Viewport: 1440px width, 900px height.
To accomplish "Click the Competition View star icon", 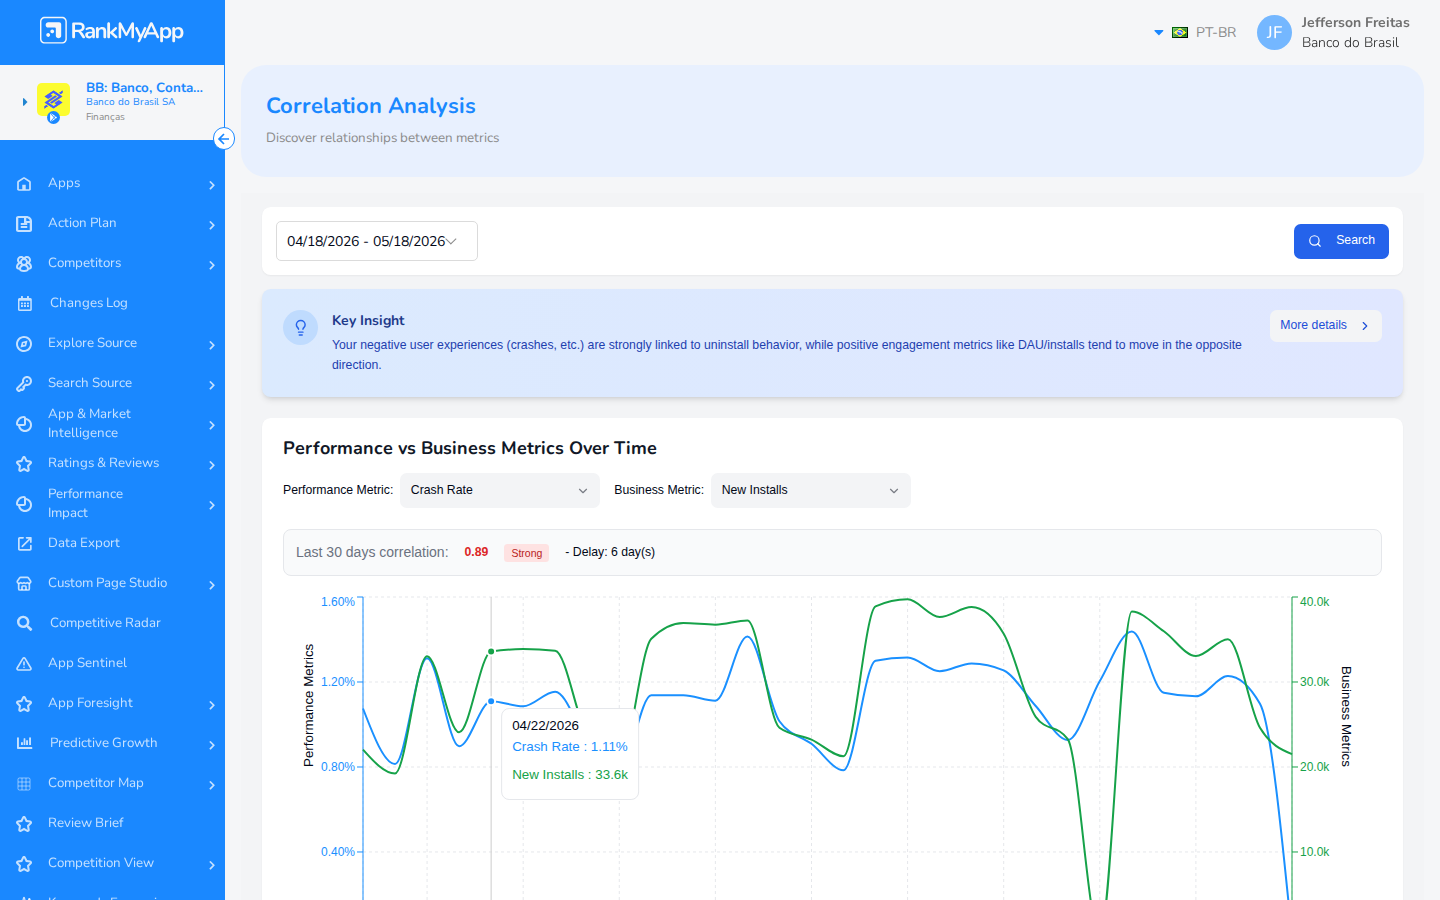I will tap(24, 864).
